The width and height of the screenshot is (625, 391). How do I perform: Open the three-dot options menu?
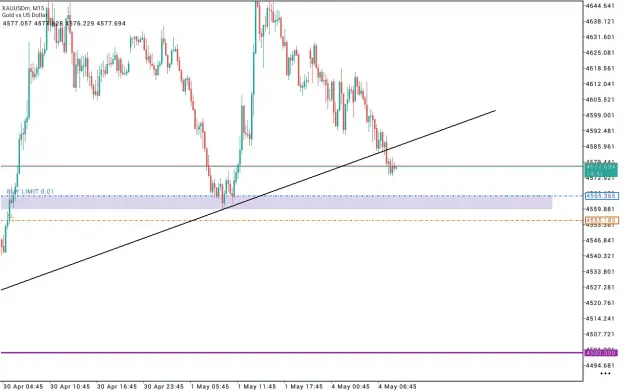point(605,373)
